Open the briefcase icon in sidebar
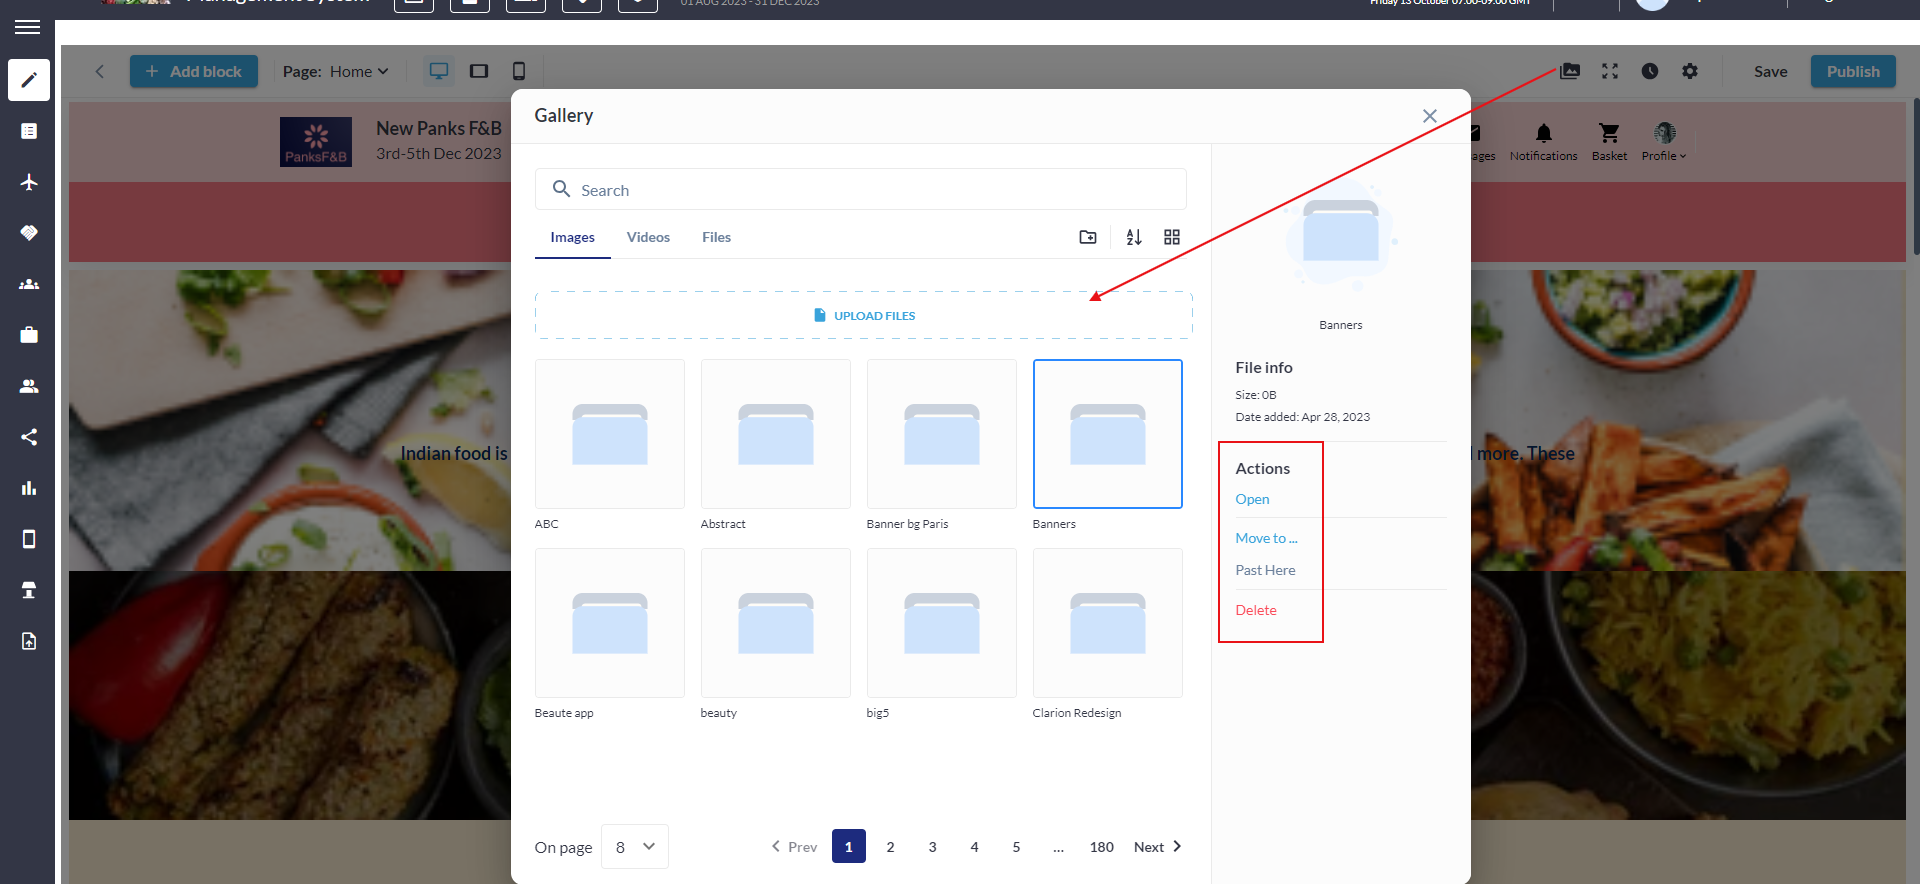 (29, 335)
